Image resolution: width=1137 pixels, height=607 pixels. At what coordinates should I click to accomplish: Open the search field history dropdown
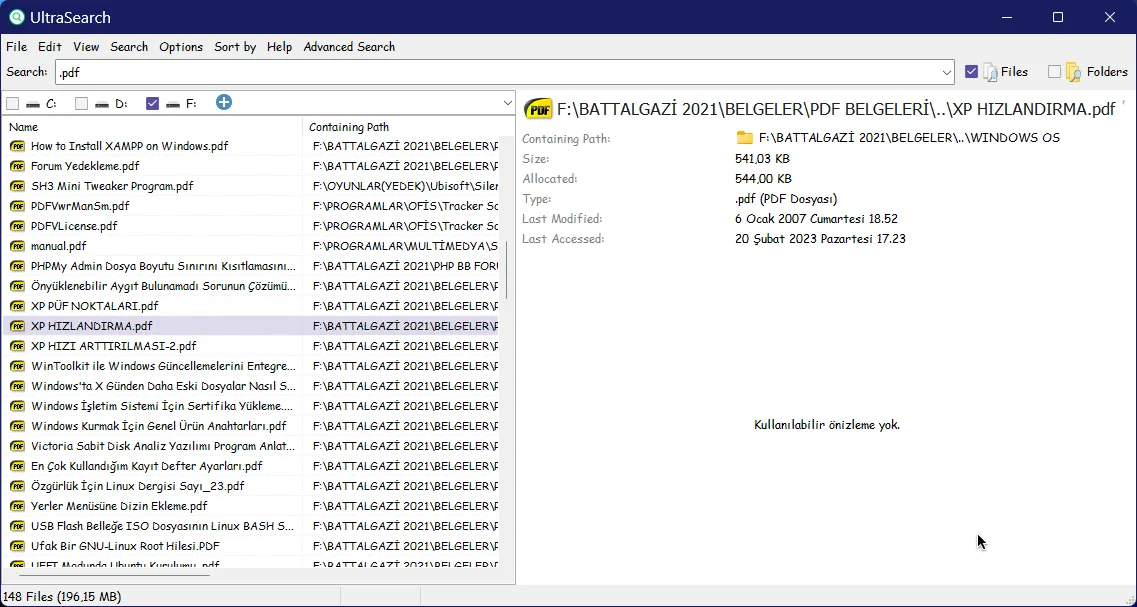pyautogui.click(x=946, y=73)
